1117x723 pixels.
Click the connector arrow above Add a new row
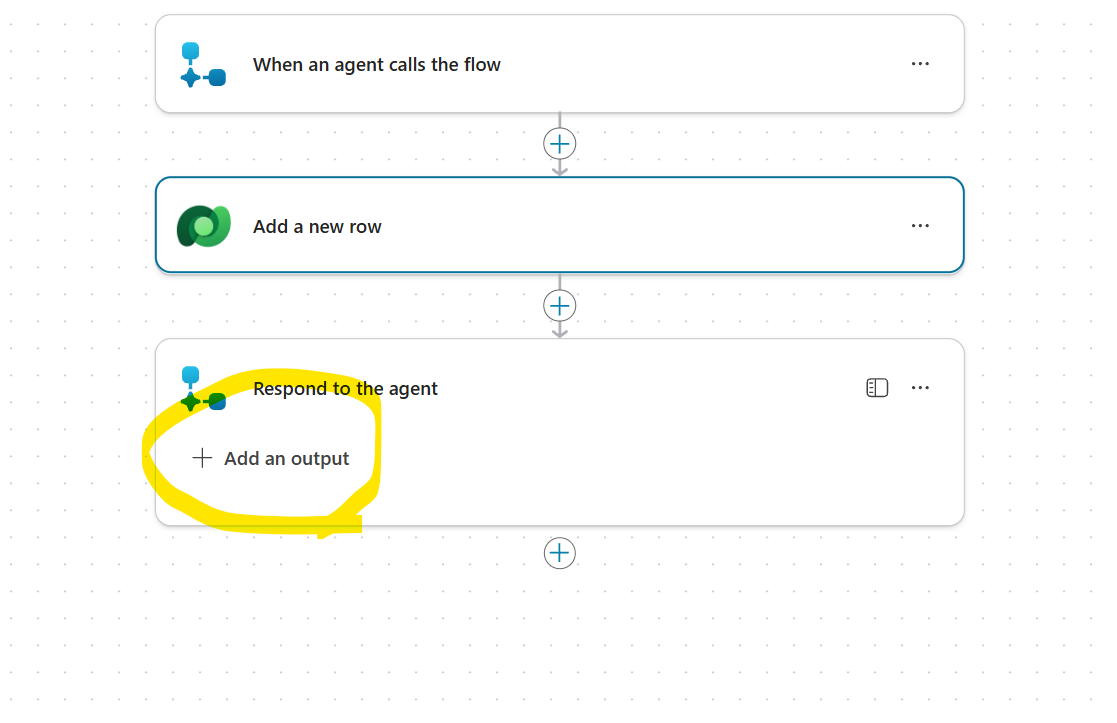click(560, 169)
